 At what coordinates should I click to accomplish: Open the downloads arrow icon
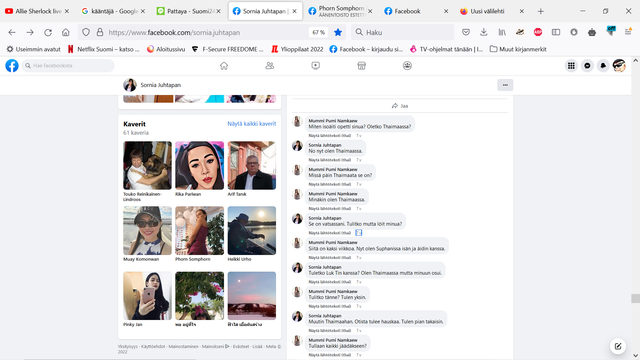coord(484,32)
